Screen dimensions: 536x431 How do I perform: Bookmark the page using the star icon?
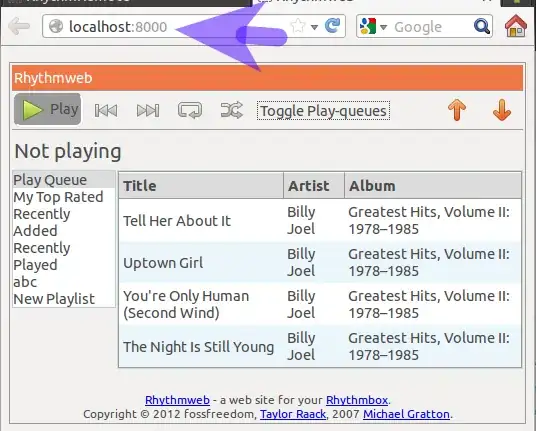[297, 26]
